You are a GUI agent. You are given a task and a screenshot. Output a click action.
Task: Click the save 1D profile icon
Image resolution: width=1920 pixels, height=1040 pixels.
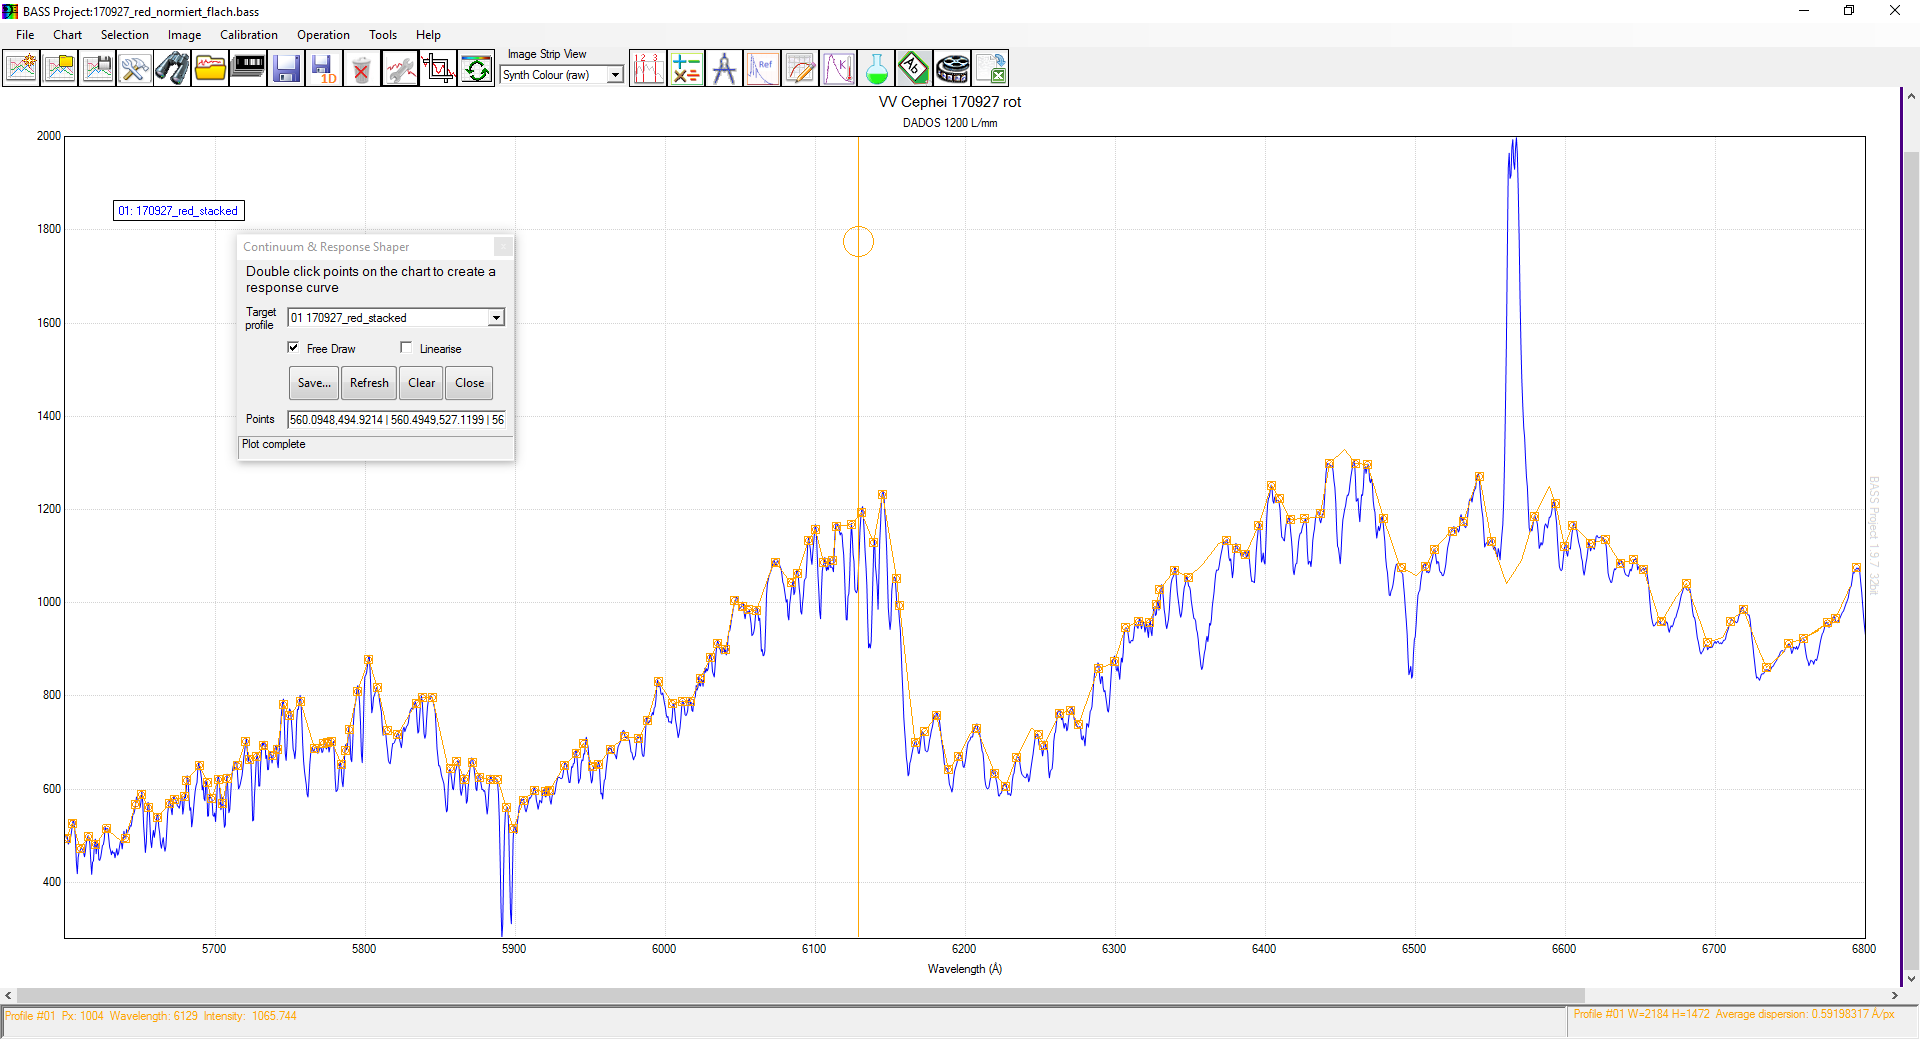(324, 69)
